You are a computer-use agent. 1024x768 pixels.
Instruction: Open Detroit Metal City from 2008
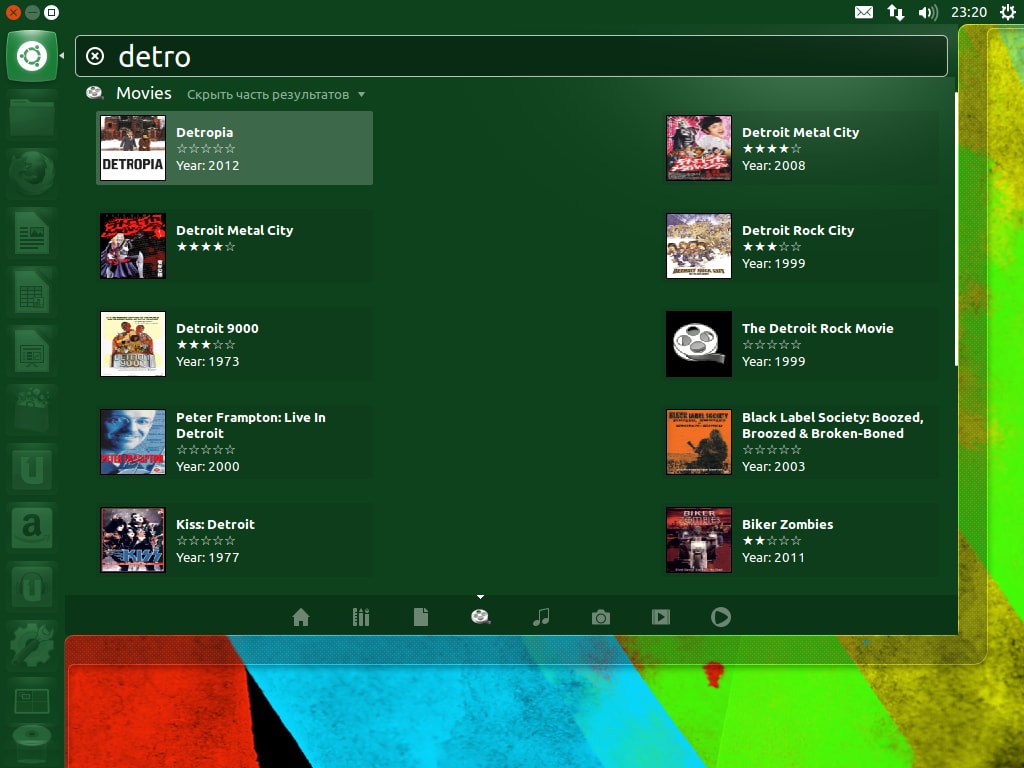pyautogui.click(x=801, y=148)
